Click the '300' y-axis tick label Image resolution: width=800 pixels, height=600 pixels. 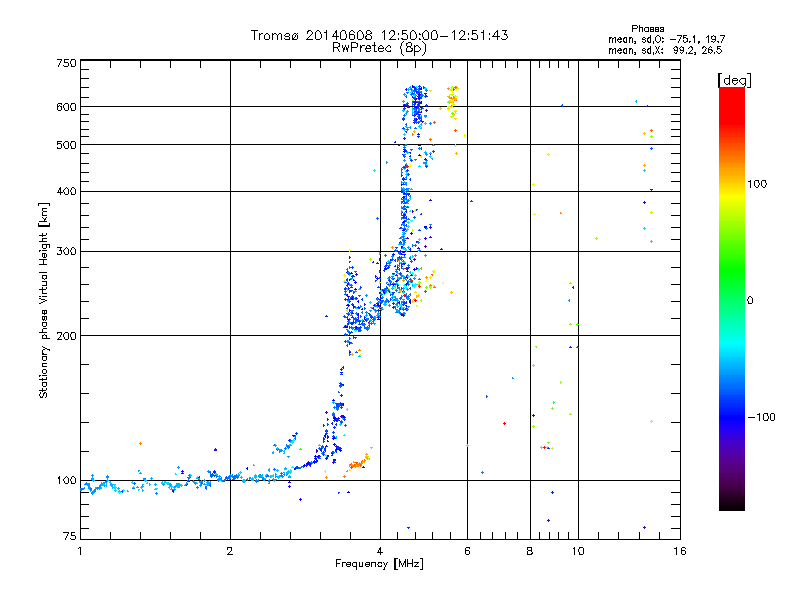[66, 252]
